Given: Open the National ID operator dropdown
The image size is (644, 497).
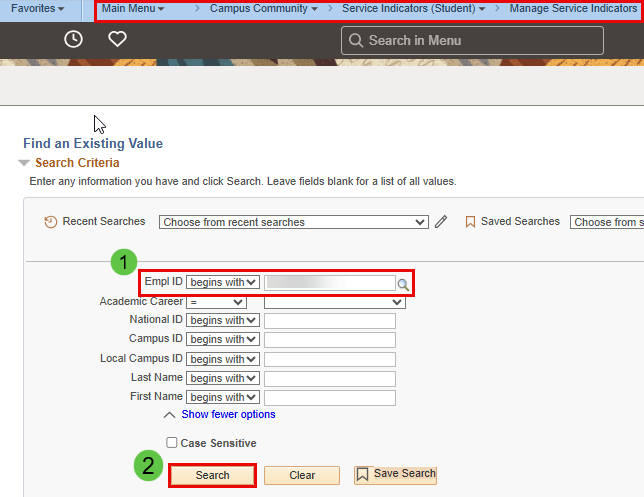Looking at the screenshot, I should (223, 320).
